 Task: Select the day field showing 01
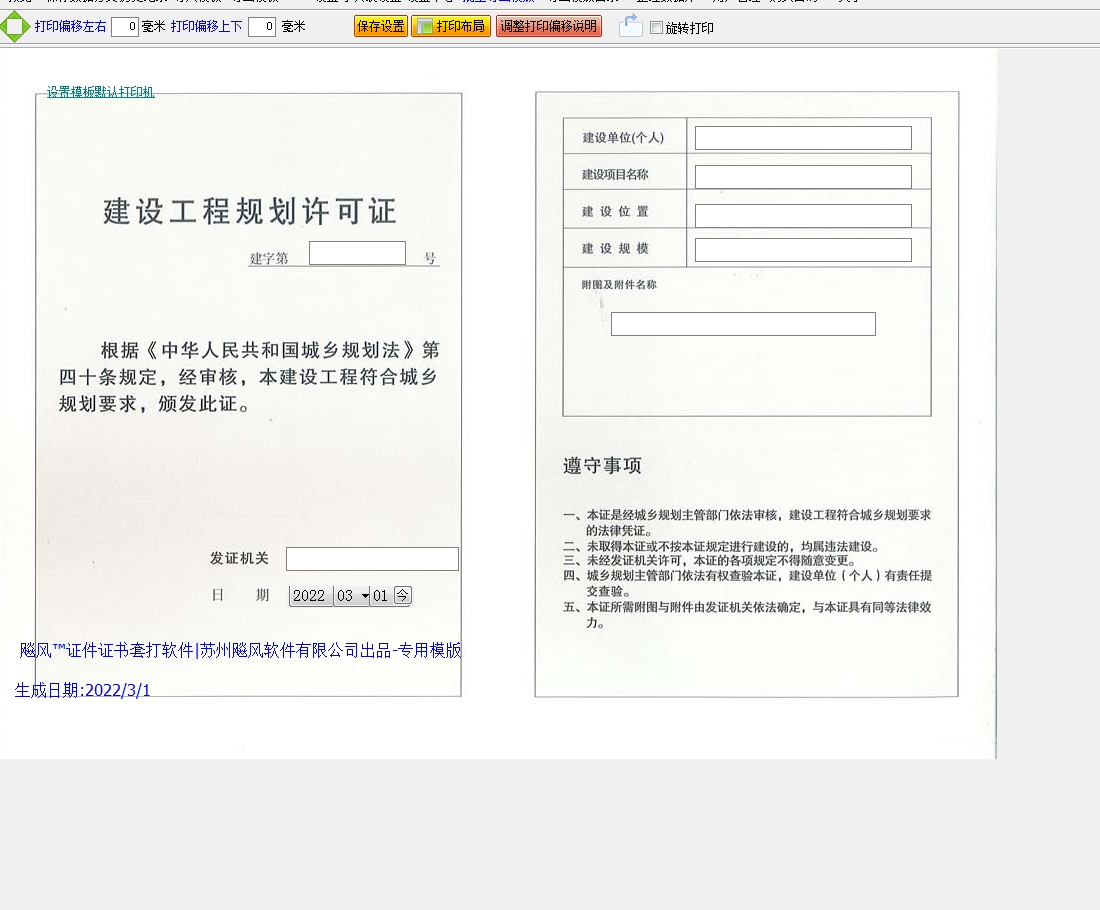[x=381, y=596]
